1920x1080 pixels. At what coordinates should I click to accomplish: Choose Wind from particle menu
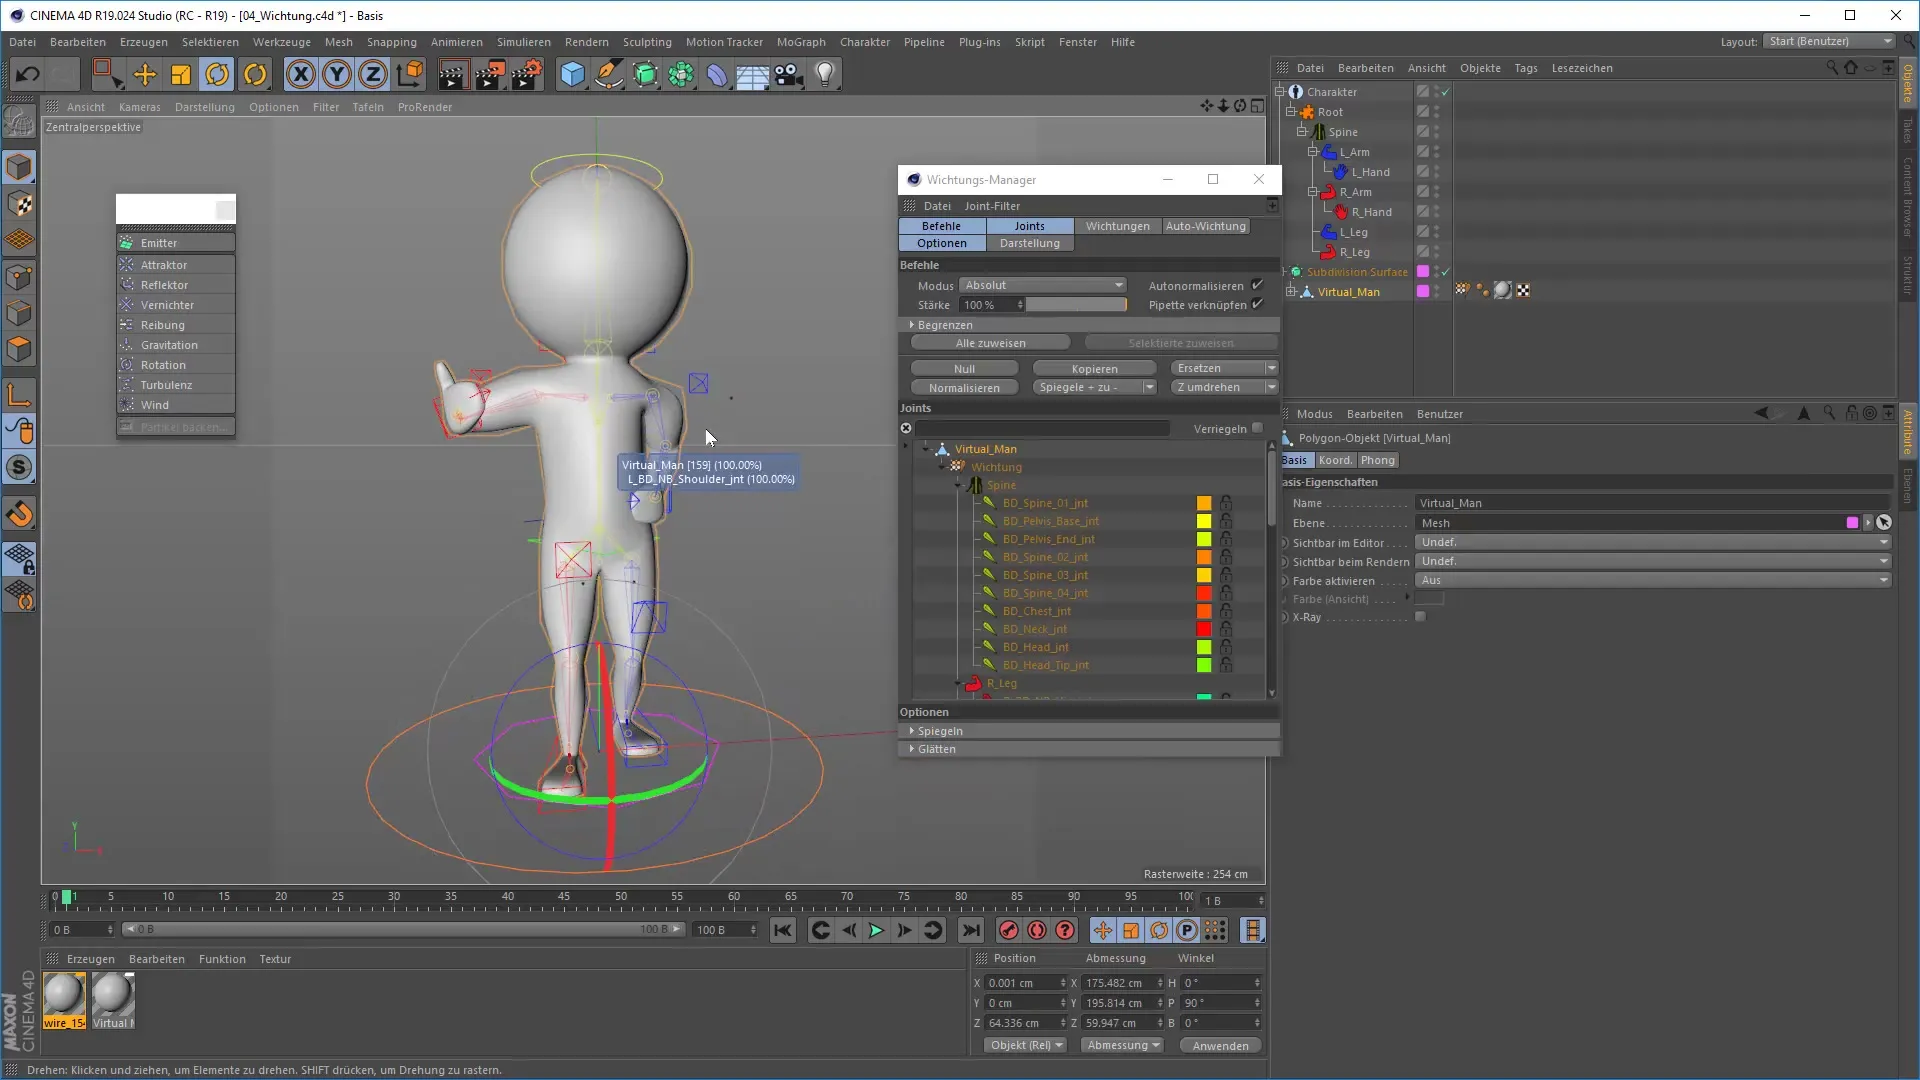(x=176, y=405)
